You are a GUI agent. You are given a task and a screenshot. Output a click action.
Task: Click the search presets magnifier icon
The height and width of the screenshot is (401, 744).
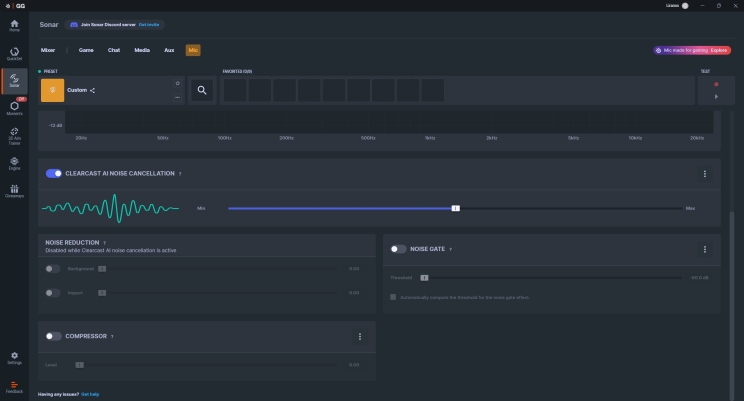coord(202,90)
